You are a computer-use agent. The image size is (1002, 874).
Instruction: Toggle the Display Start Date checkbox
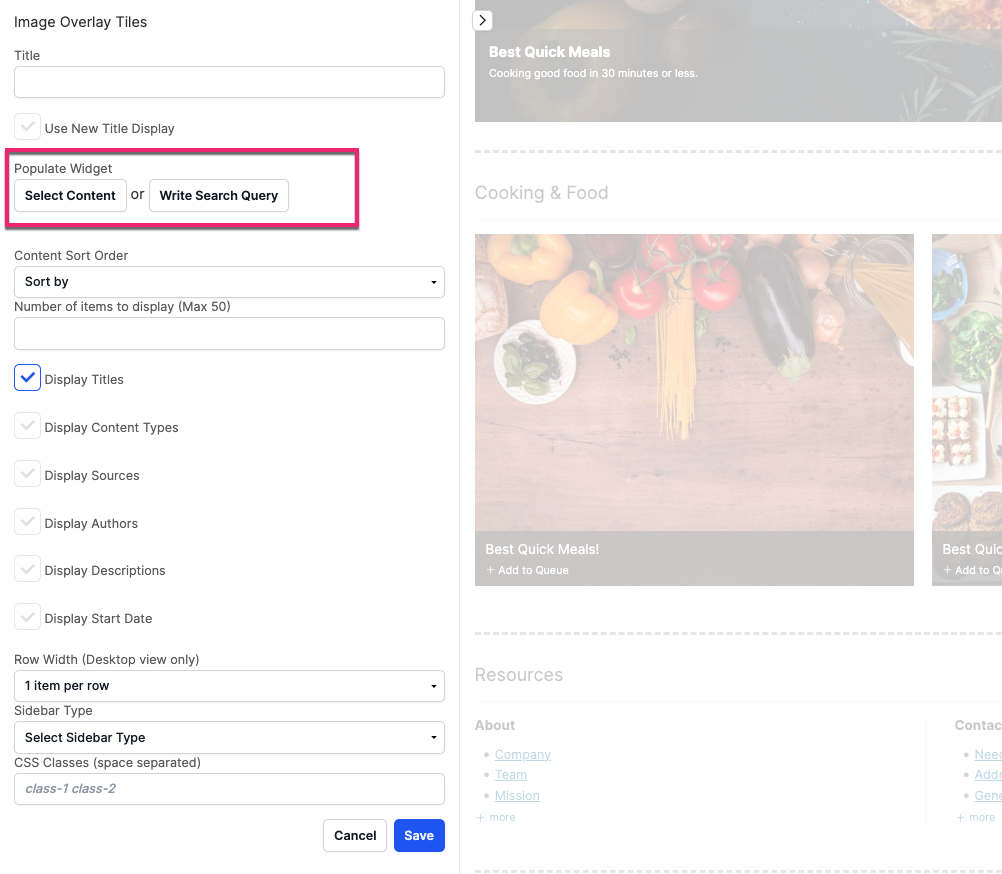click(x=28, y=617)
